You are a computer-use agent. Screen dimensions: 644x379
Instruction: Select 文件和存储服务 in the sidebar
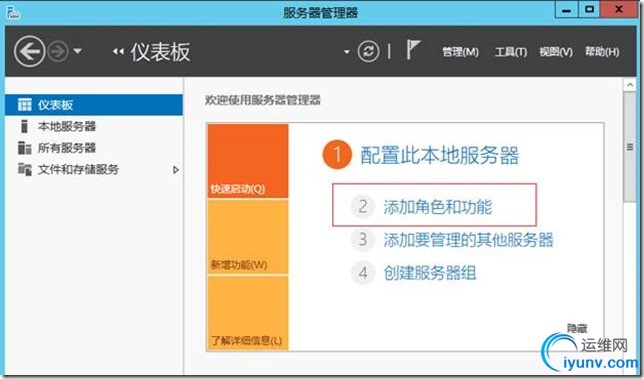tap(94, 169)
